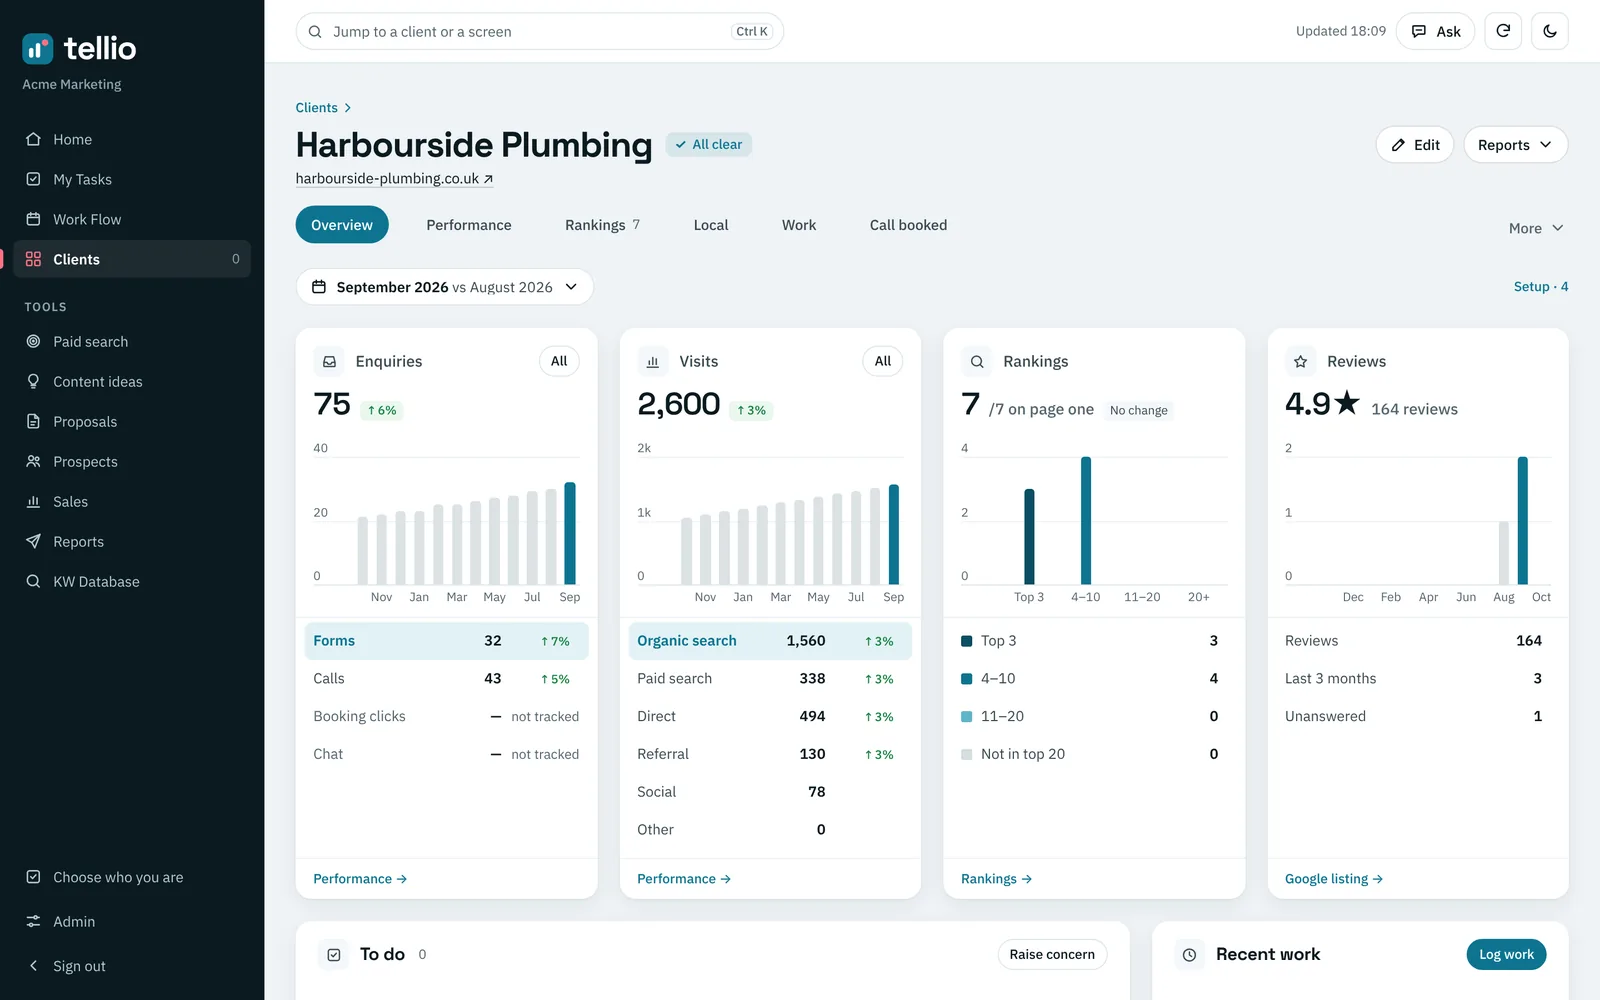Click the 11–20 legend color swatch
Screen dimensions: 1600x1000
point(967,717)
